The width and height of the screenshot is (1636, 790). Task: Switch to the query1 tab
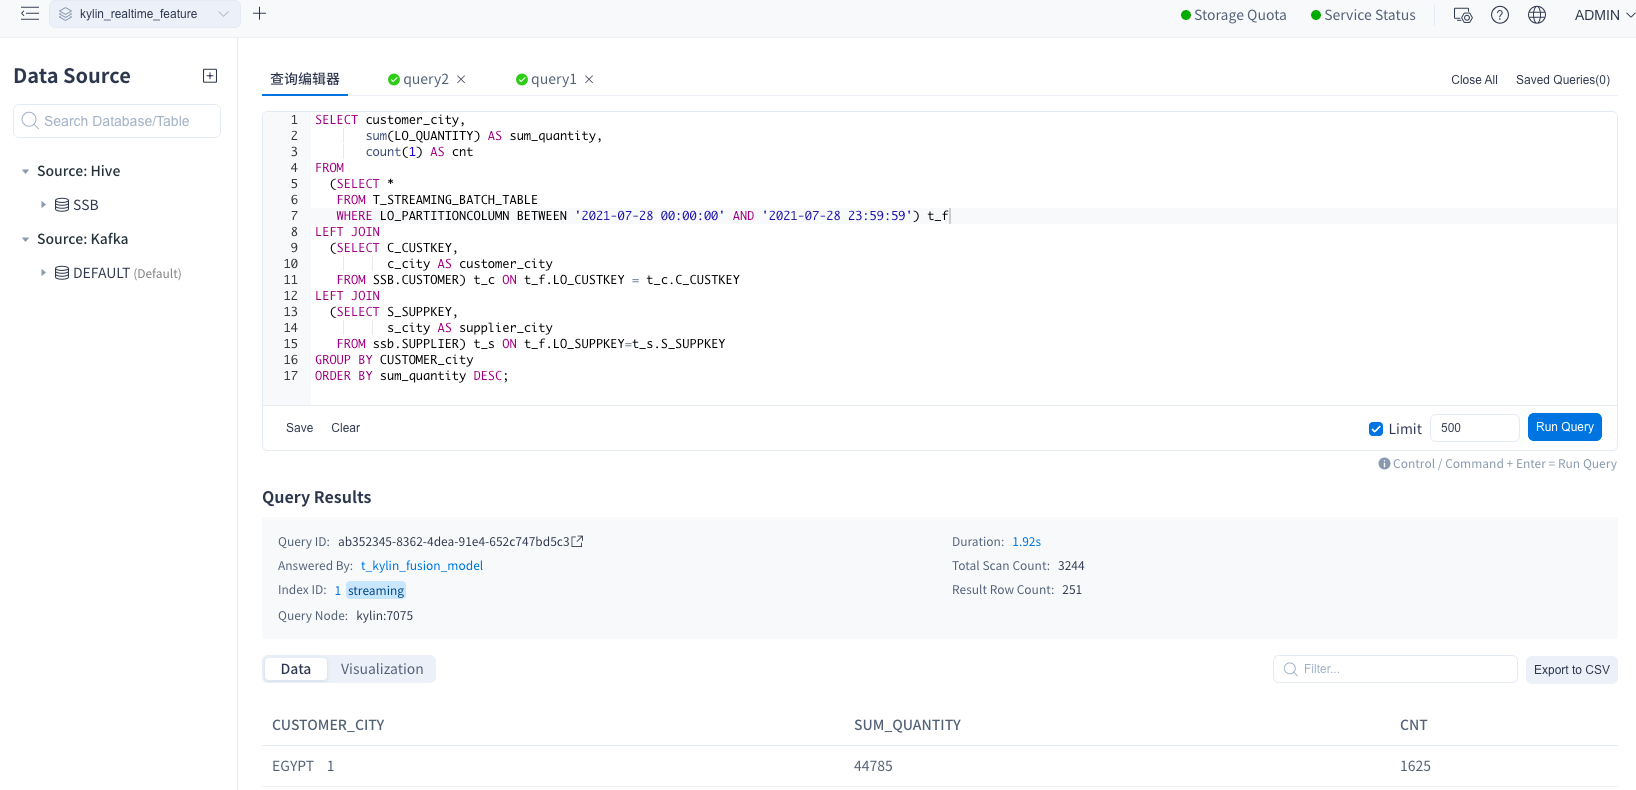(x=552, y=80)
